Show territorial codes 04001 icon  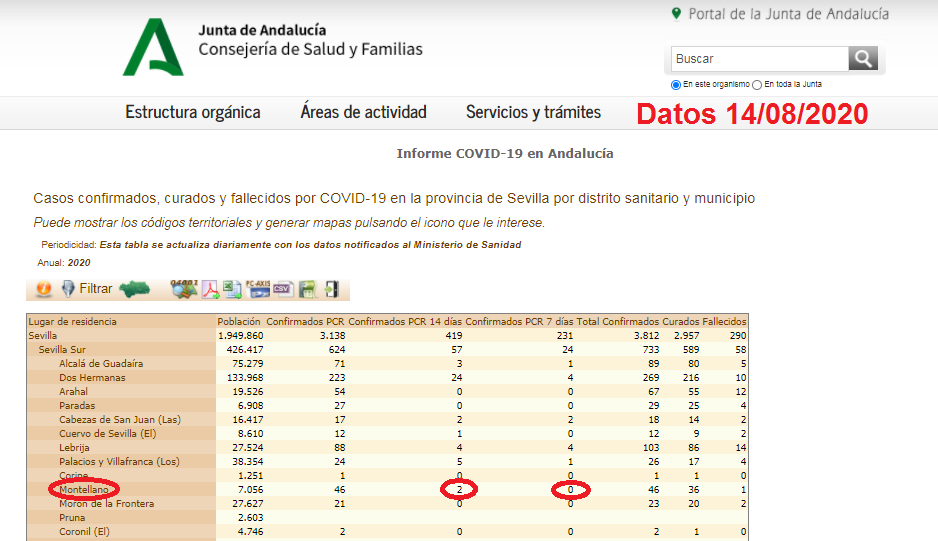[185, 289]
